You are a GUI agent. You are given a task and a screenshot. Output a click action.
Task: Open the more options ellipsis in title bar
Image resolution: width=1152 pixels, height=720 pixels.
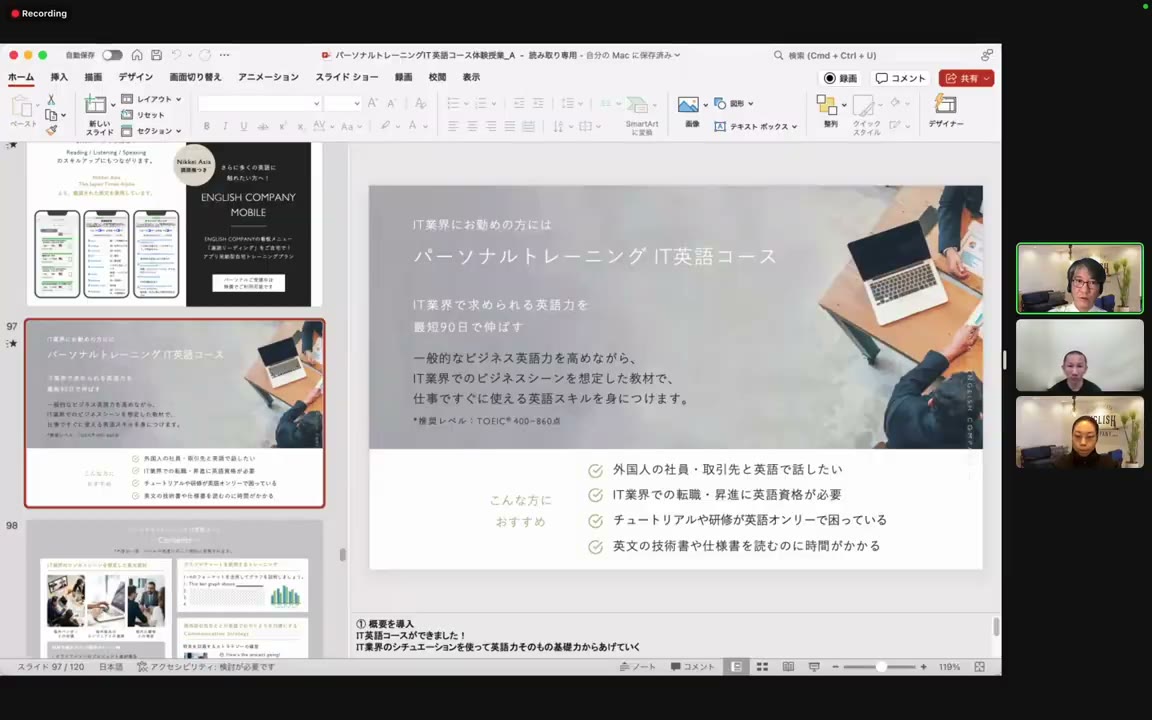point(224,55)
